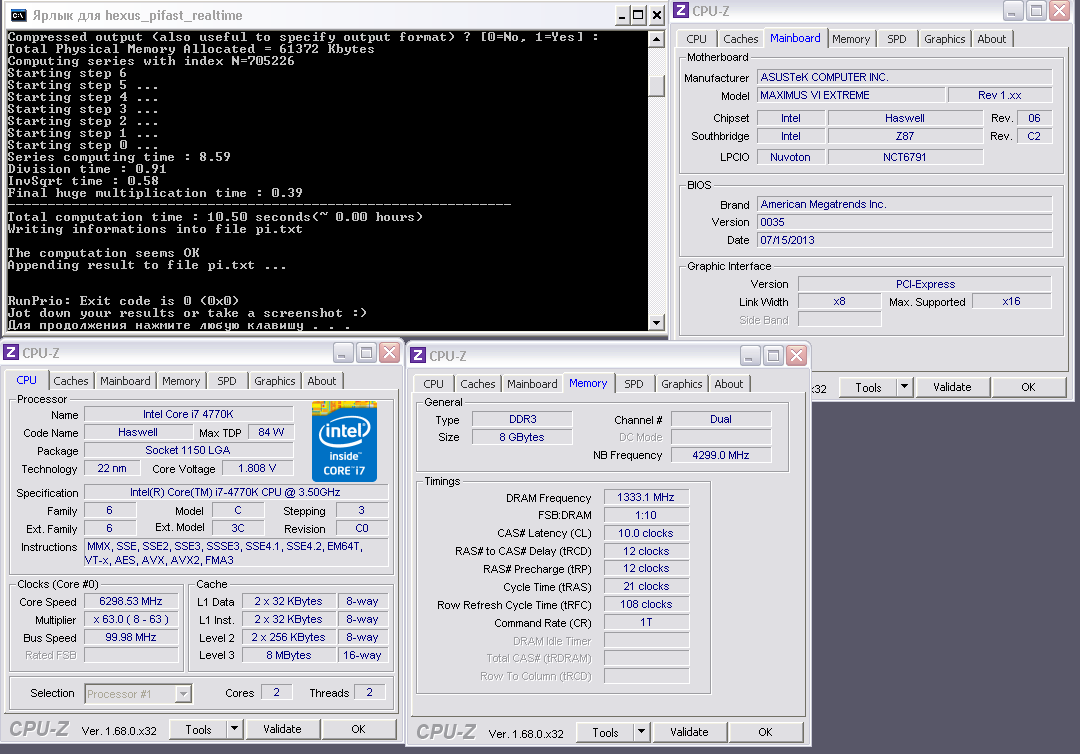1080x754 pixels.
Task: Click Tools button in Mainboard window
Action: [x=869, y=387]
